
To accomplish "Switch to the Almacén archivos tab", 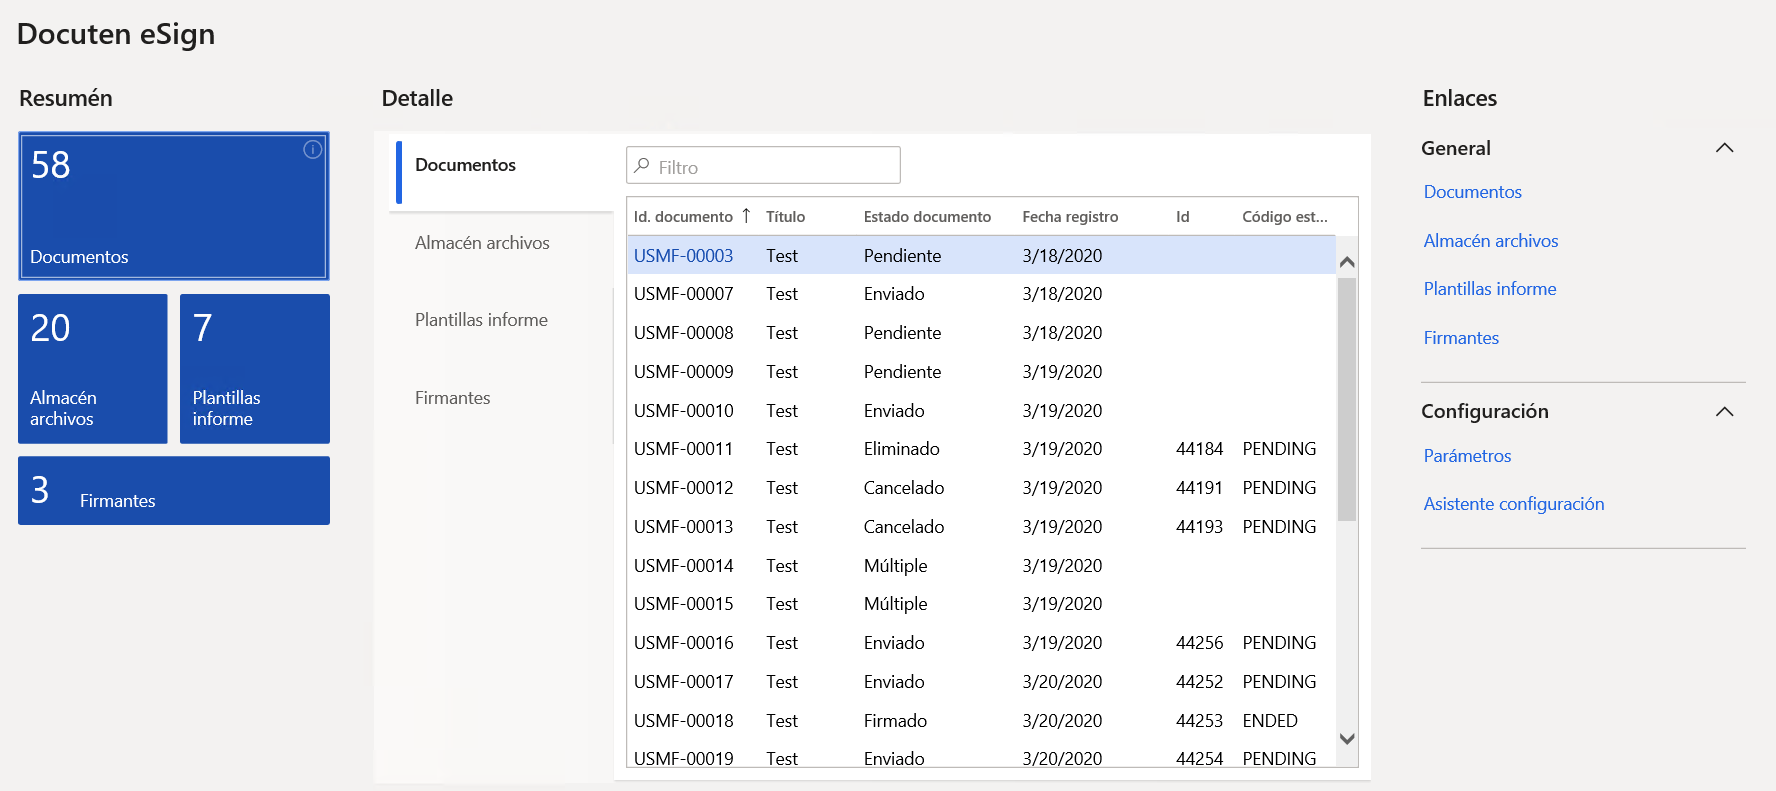I will tap(482, 243).
